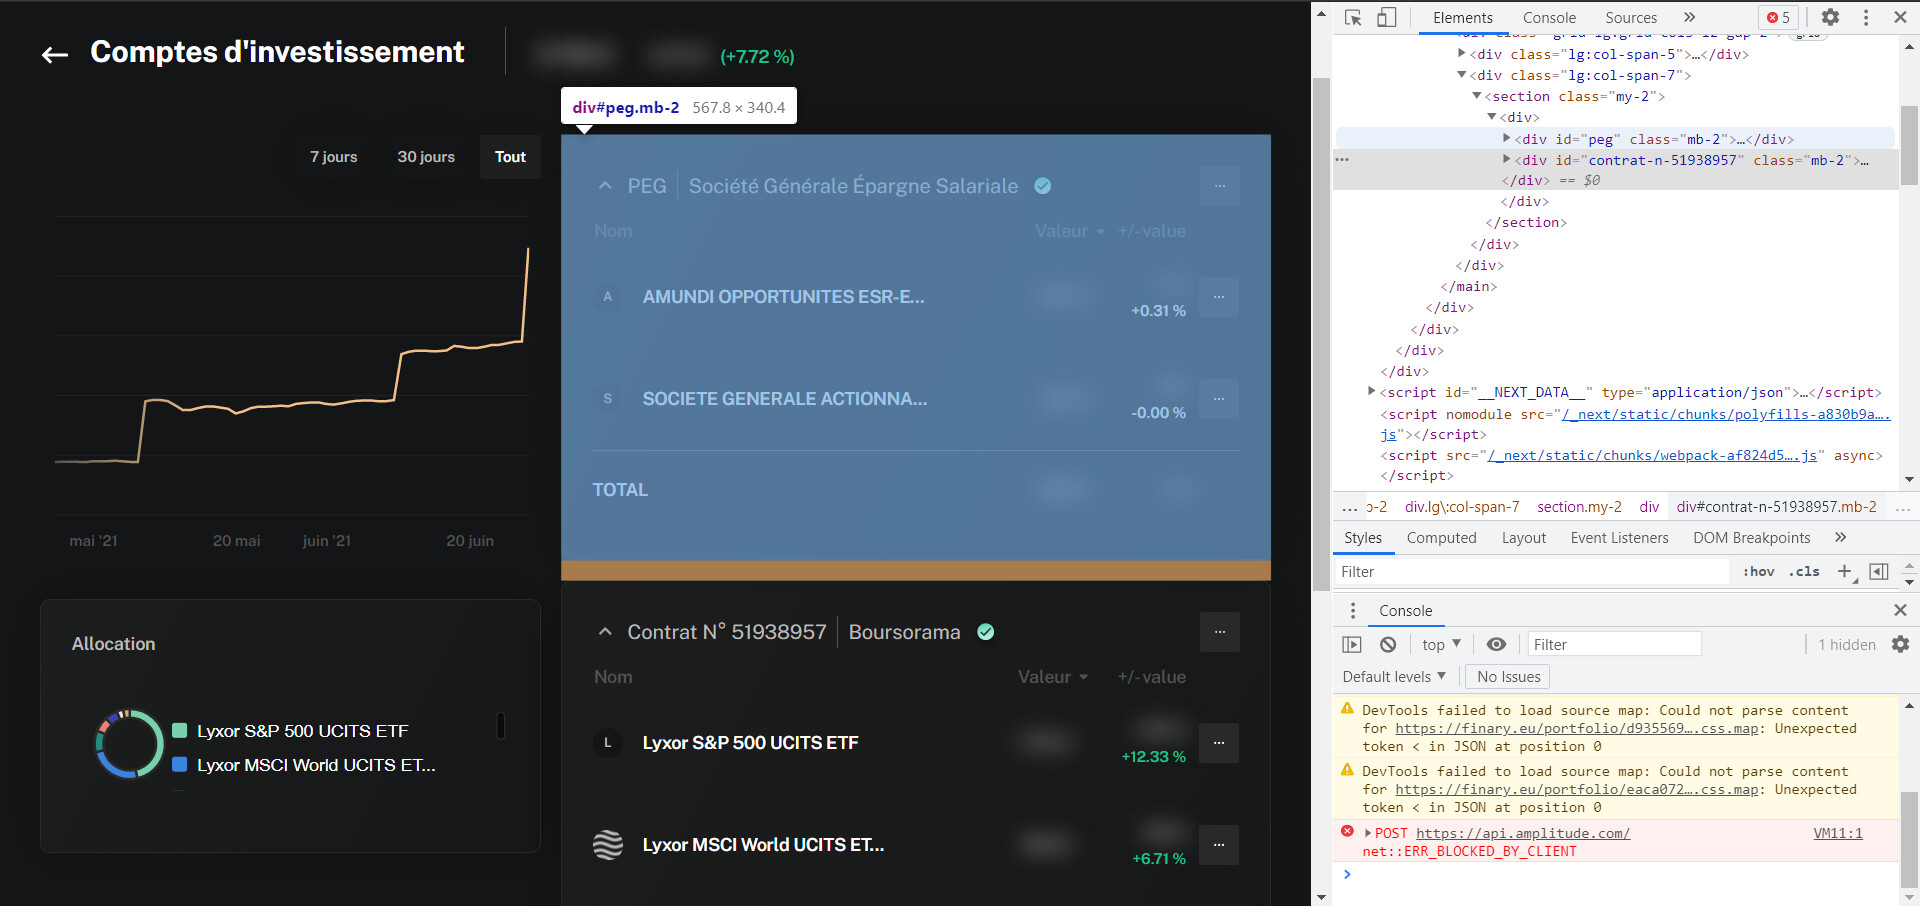Open DevTools settings gear
The width and height of the screenshot is (1920, 906).
click(1830, 18)
